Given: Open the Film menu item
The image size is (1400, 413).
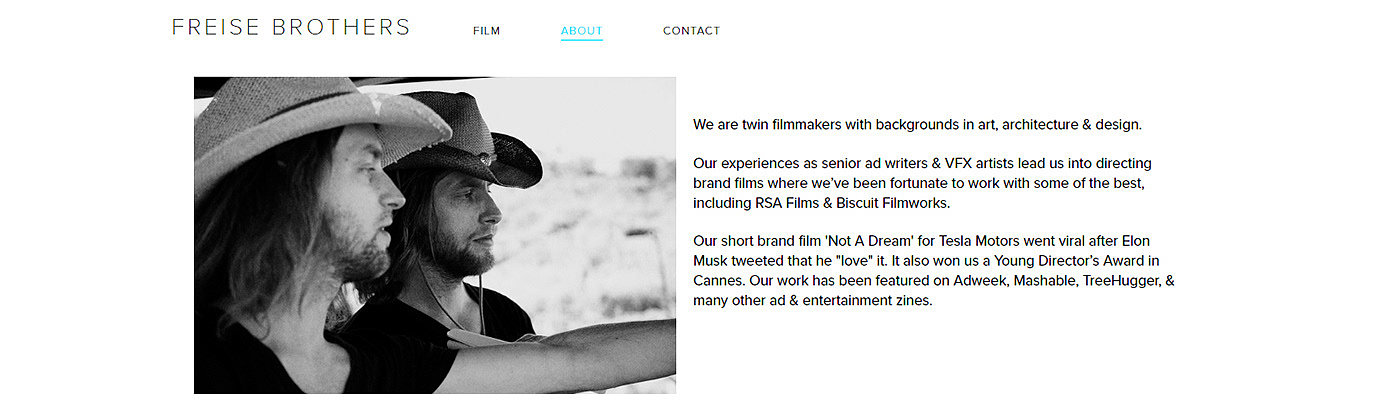Looking at the screenshot, I should 486,31.
